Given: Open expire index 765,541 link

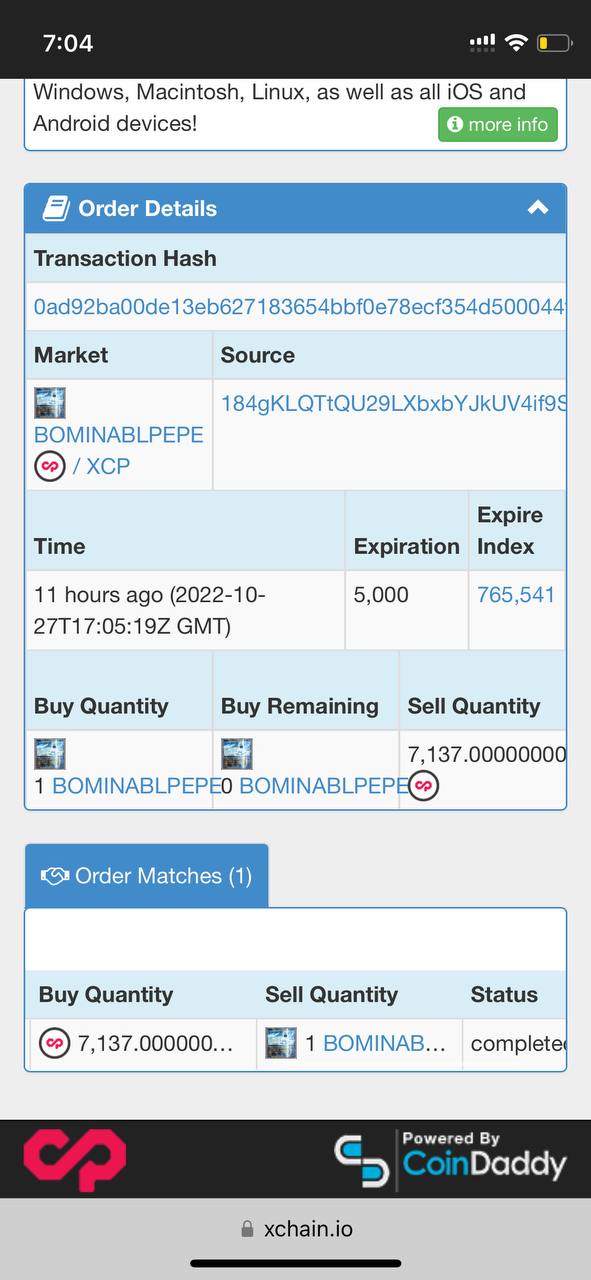Looking at the screenshot, I should (x=515, y=595).
